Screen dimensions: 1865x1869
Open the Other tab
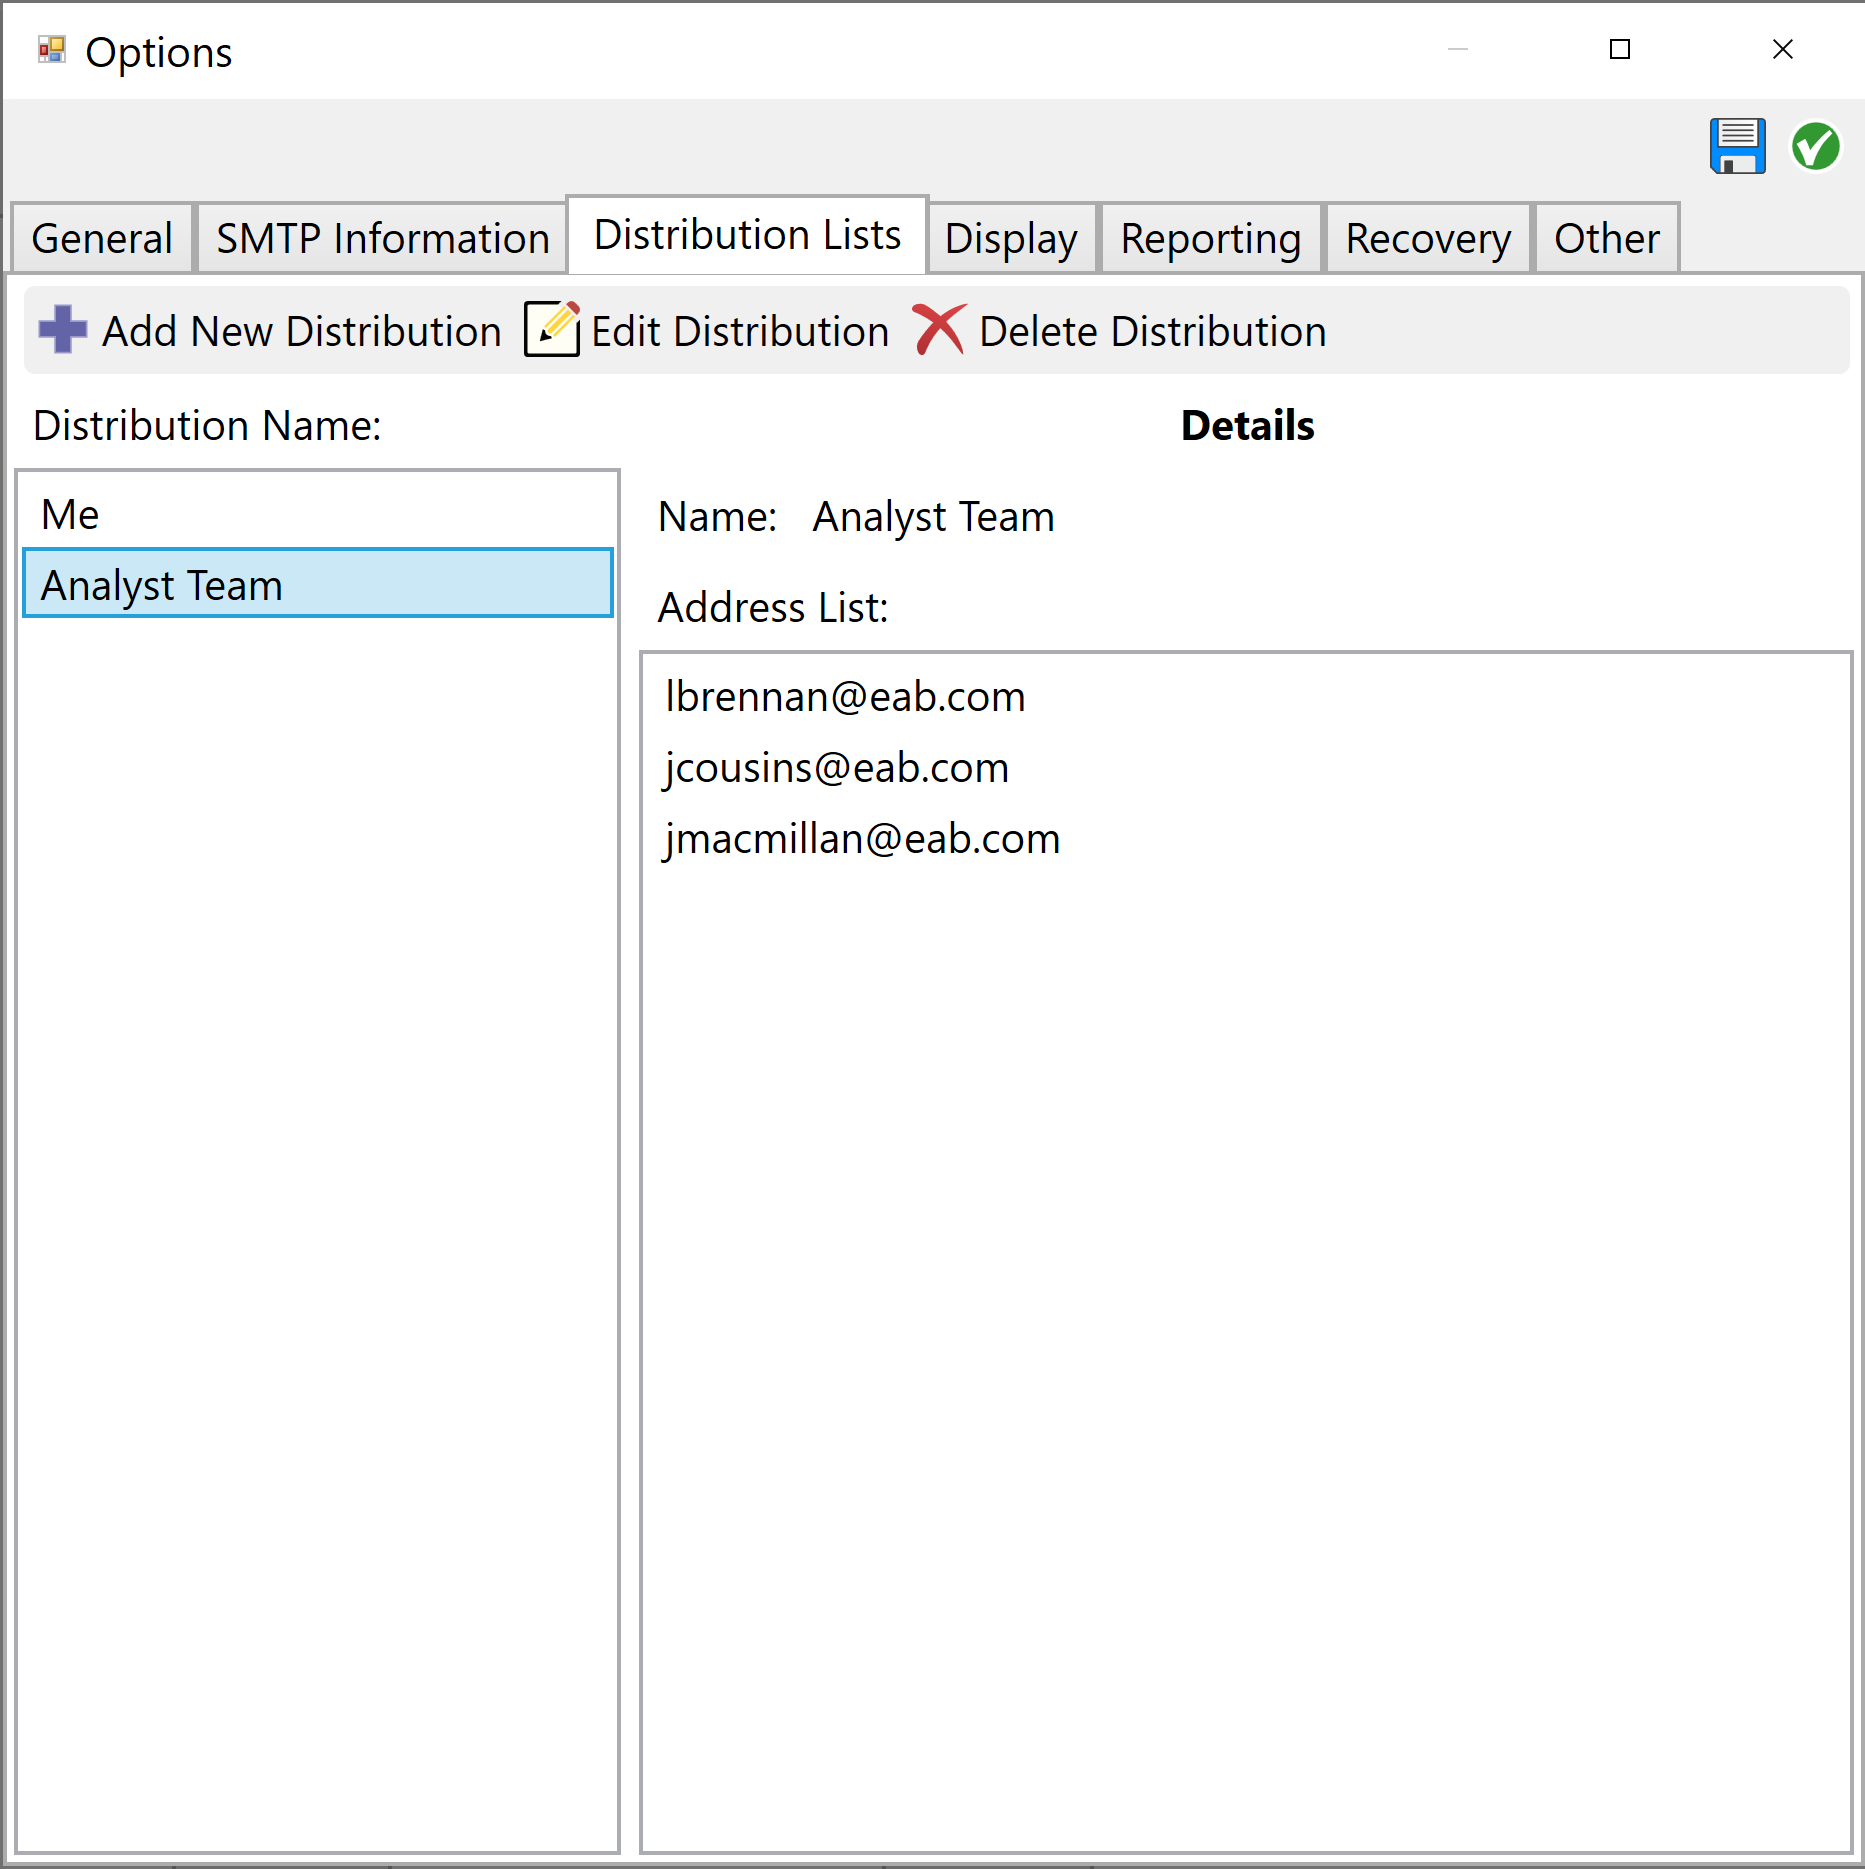tap(1606, 238)
